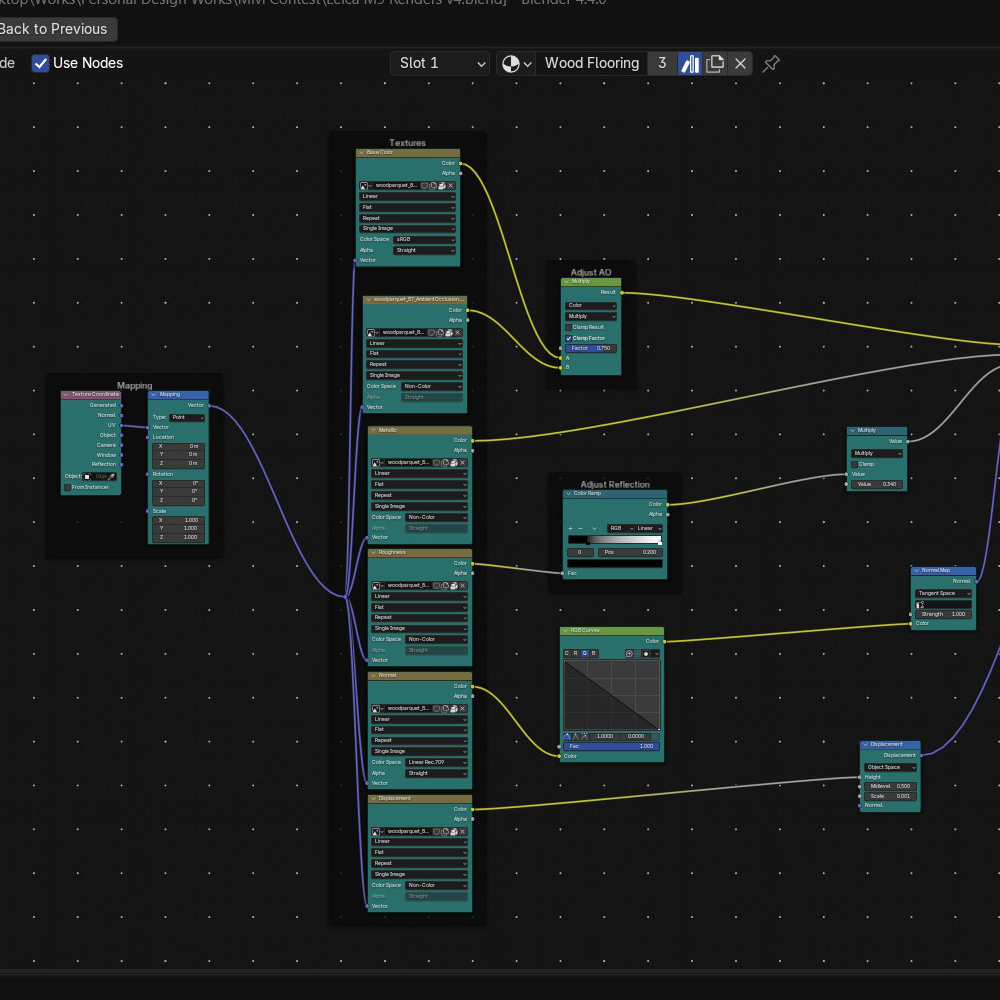Image resolution: width=1000 pixels, height=1000 pixels.
Task: Toggle fake user for Wood Flooring material
Action: tap(690, 63)
